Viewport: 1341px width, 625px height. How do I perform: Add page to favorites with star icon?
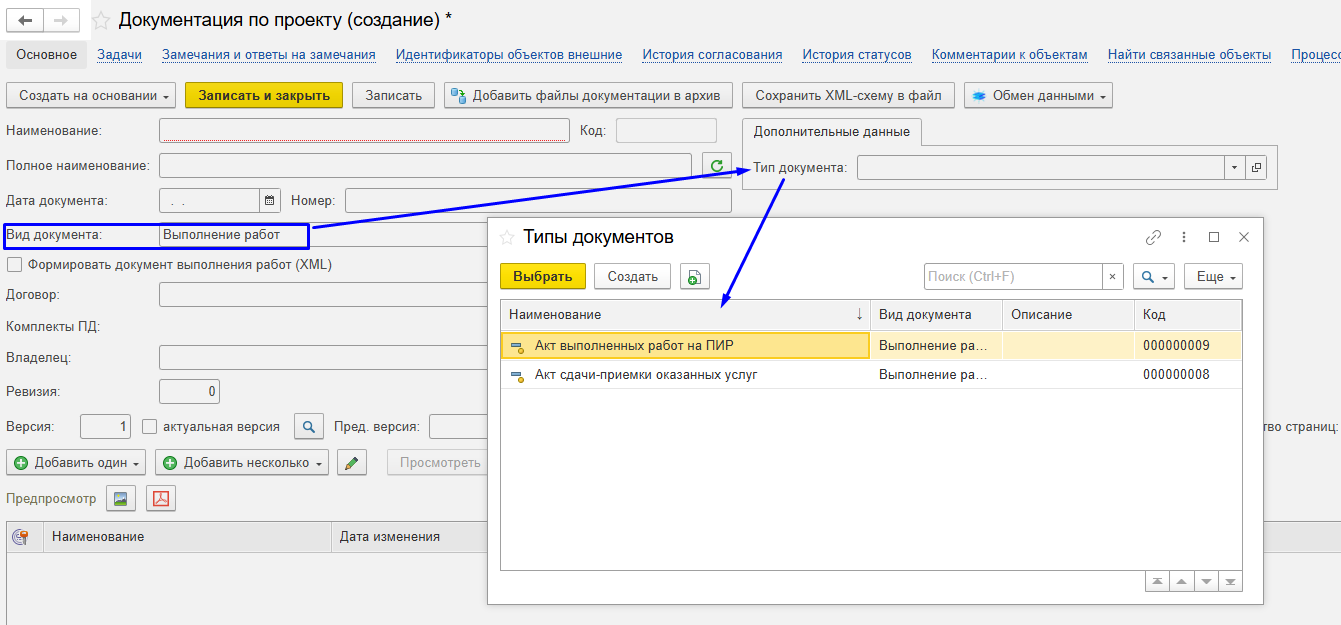(101, 20)
